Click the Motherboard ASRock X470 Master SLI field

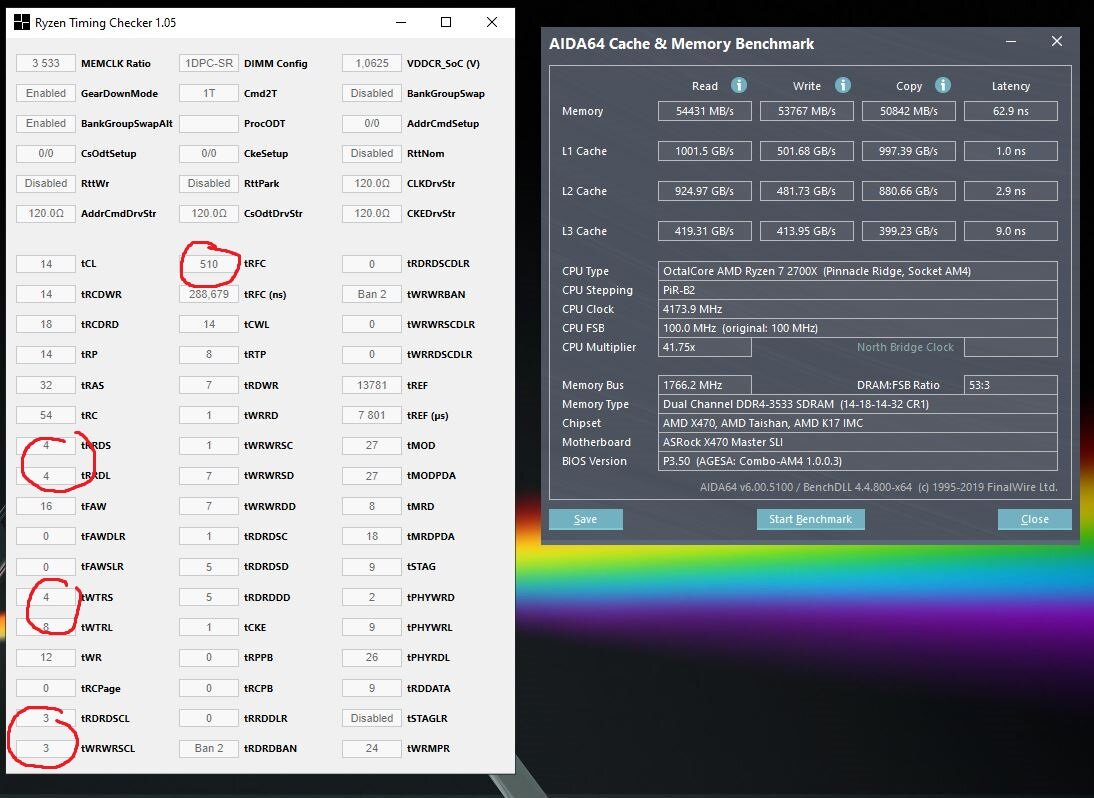[x=857, y=442]
